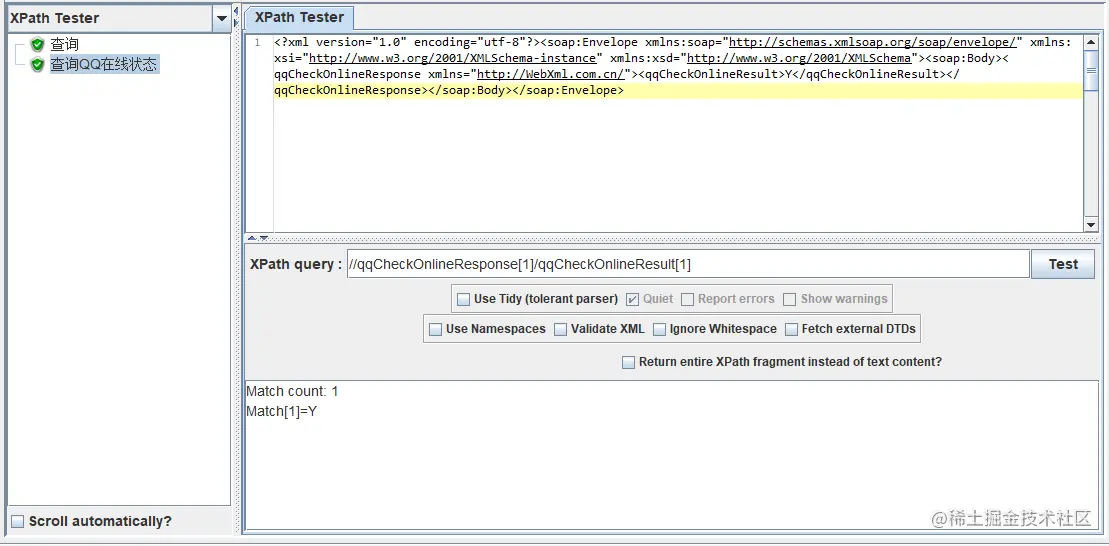This screenshot has height=546, width=1109.
Task: Click XML pane scrollbar up arrow
Action: pos(1091,40)
